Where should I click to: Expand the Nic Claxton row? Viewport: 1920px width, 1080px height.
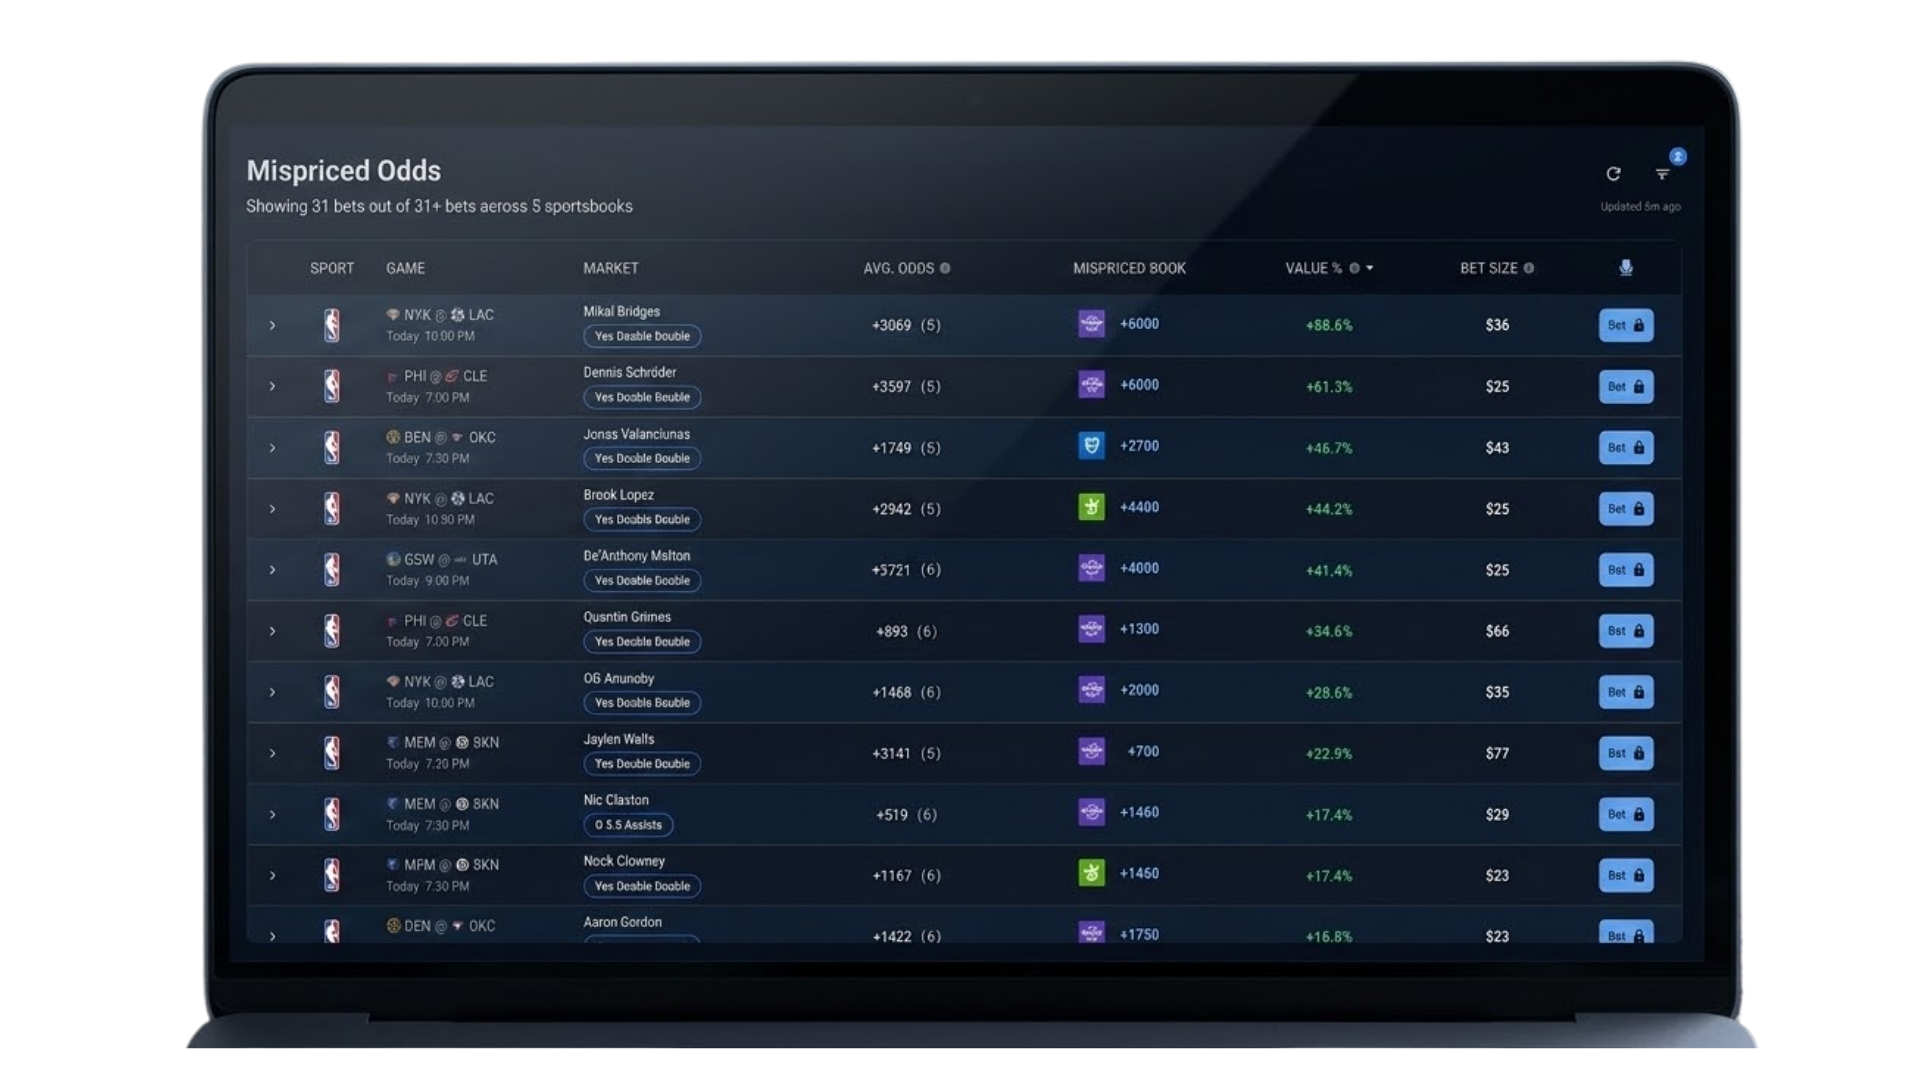coord(272,814)
